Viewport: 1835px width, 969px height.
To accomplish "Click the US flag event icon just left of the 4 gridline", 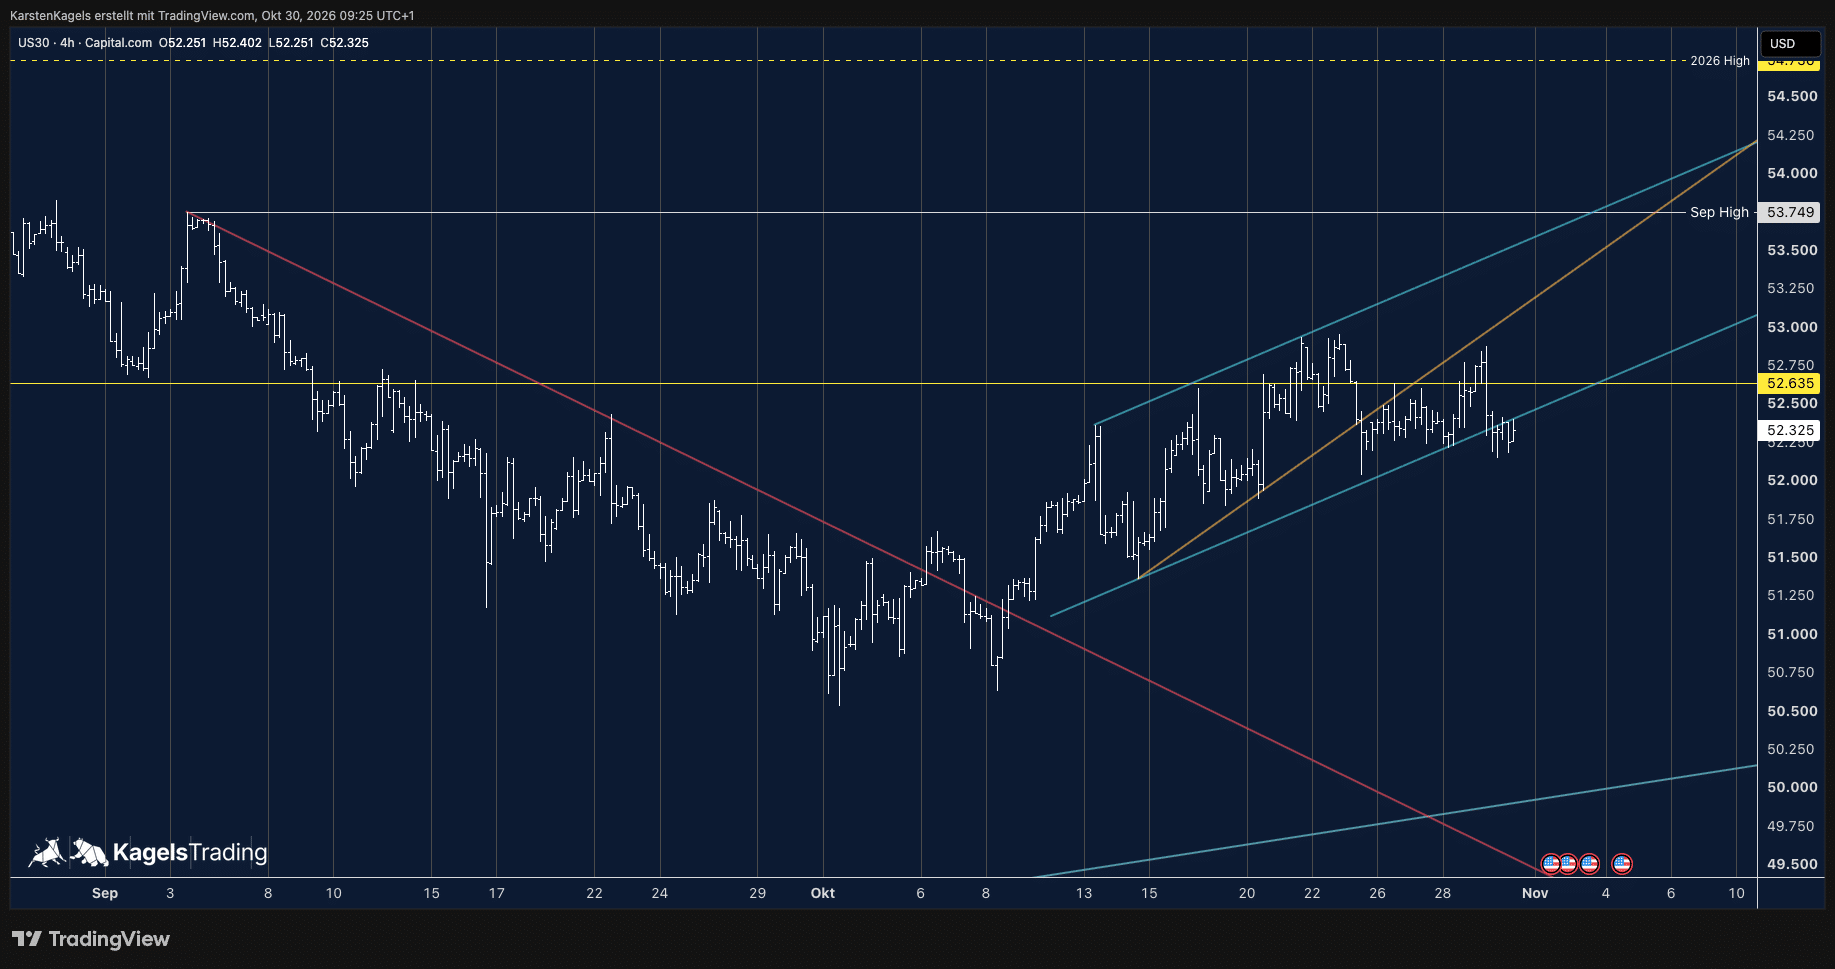I will coord(1589,863).
